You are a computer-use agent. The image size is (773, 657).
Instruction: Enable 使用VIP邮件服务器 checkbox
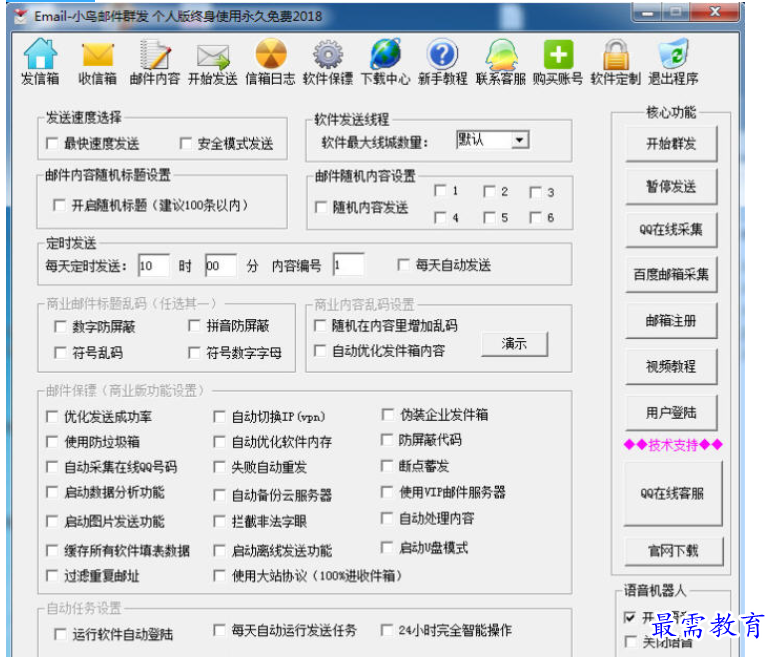[387, 492]
